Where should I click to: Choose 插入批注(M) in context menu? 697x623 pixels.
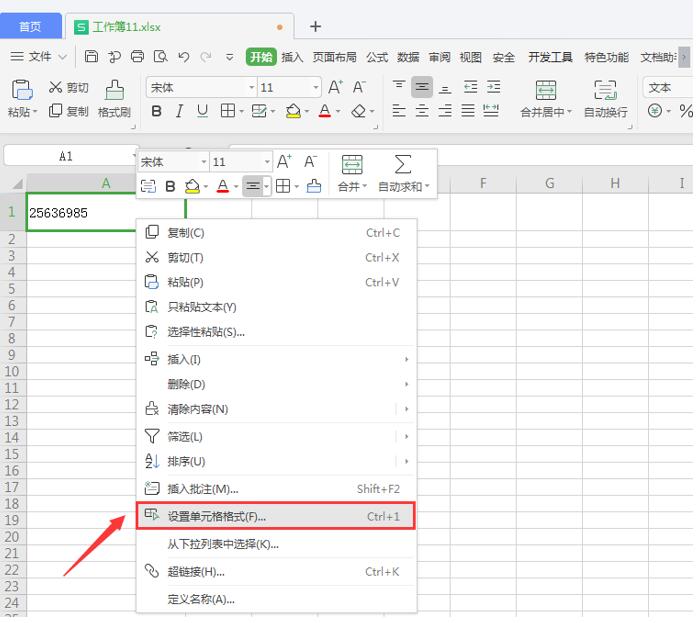pos(276,489)
